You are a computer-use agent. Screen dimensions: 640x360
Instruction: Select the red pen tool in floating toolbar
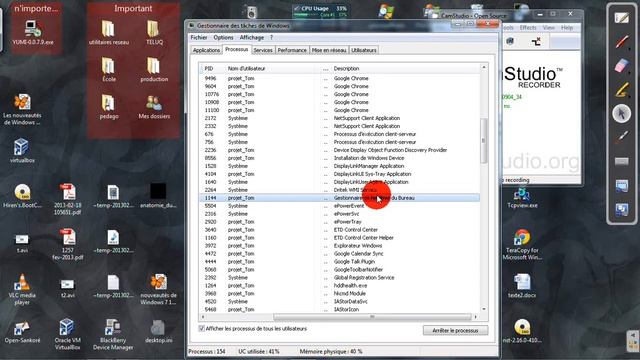(622, 41)
